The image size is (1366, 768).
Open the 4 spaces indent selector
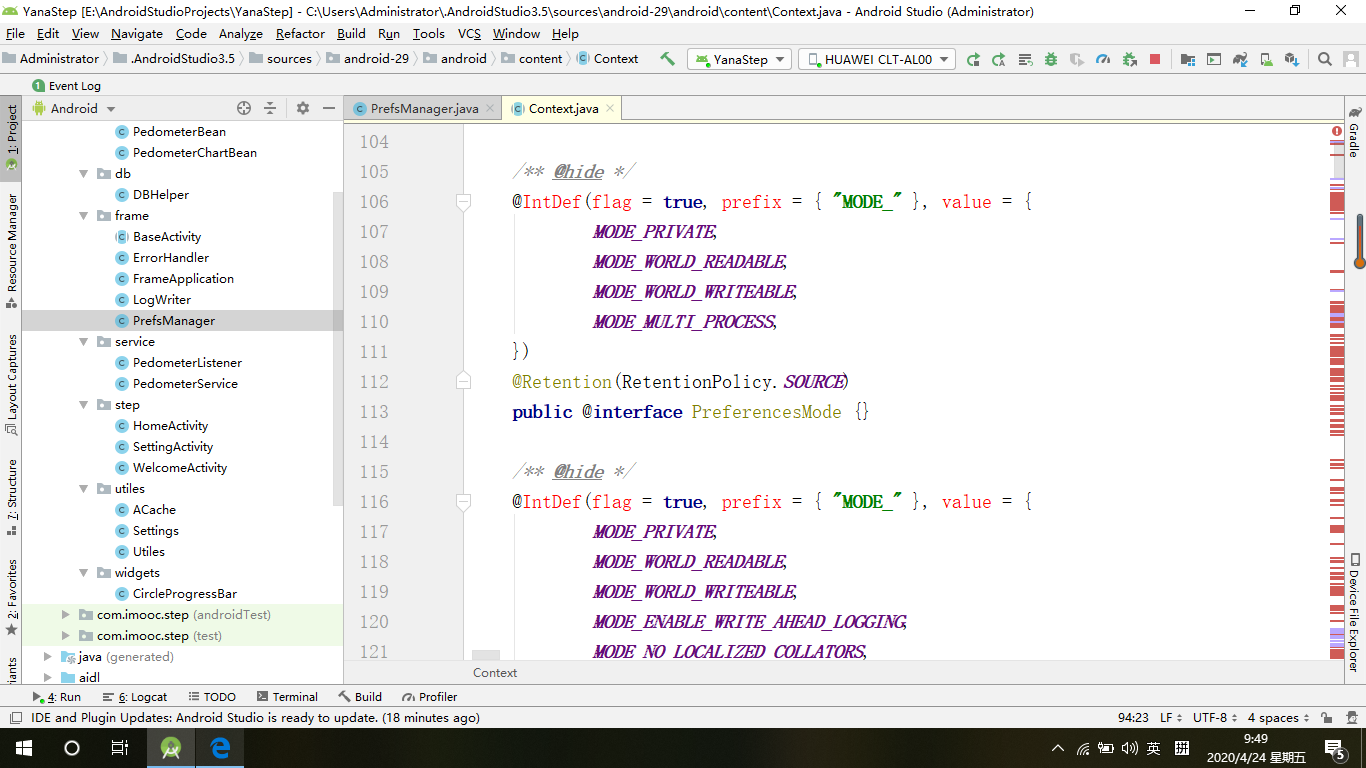pos(1278,718)
